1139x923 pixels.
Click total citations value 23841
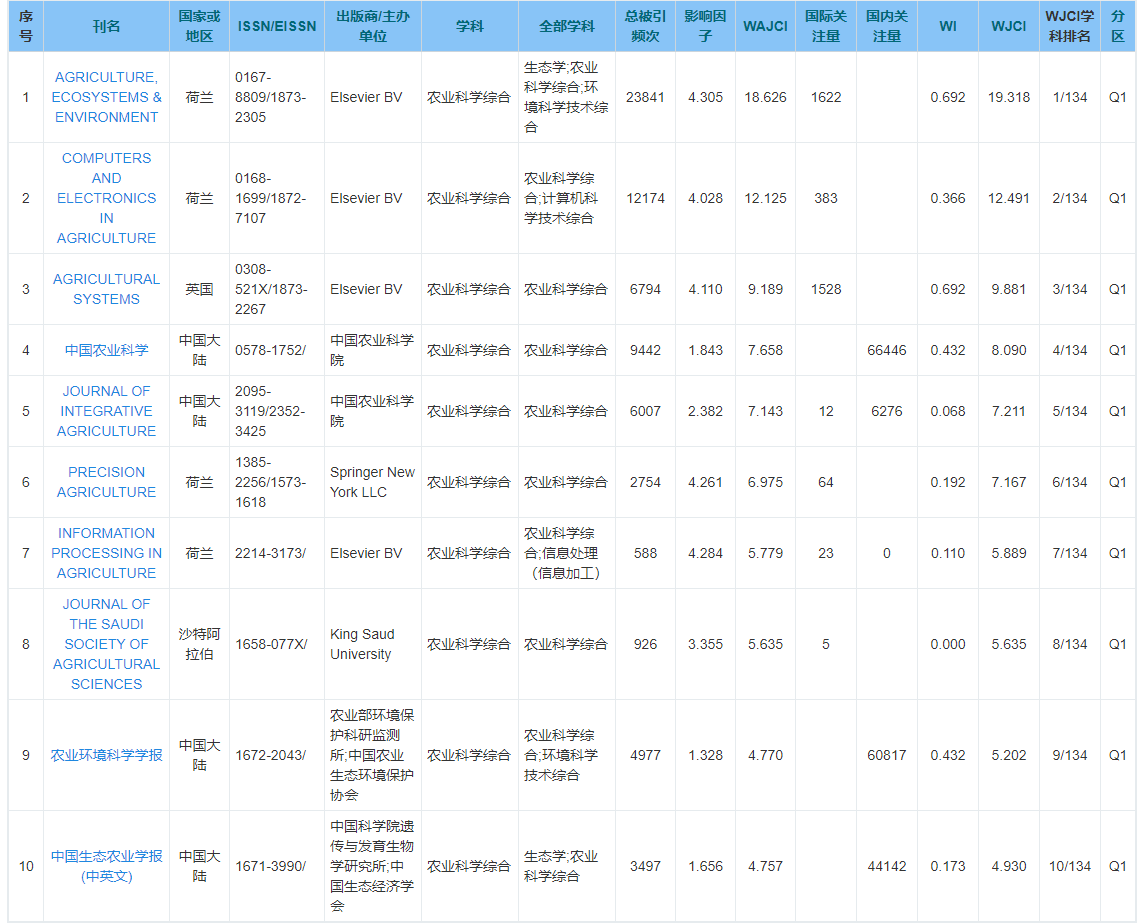[x=645, y=97]
